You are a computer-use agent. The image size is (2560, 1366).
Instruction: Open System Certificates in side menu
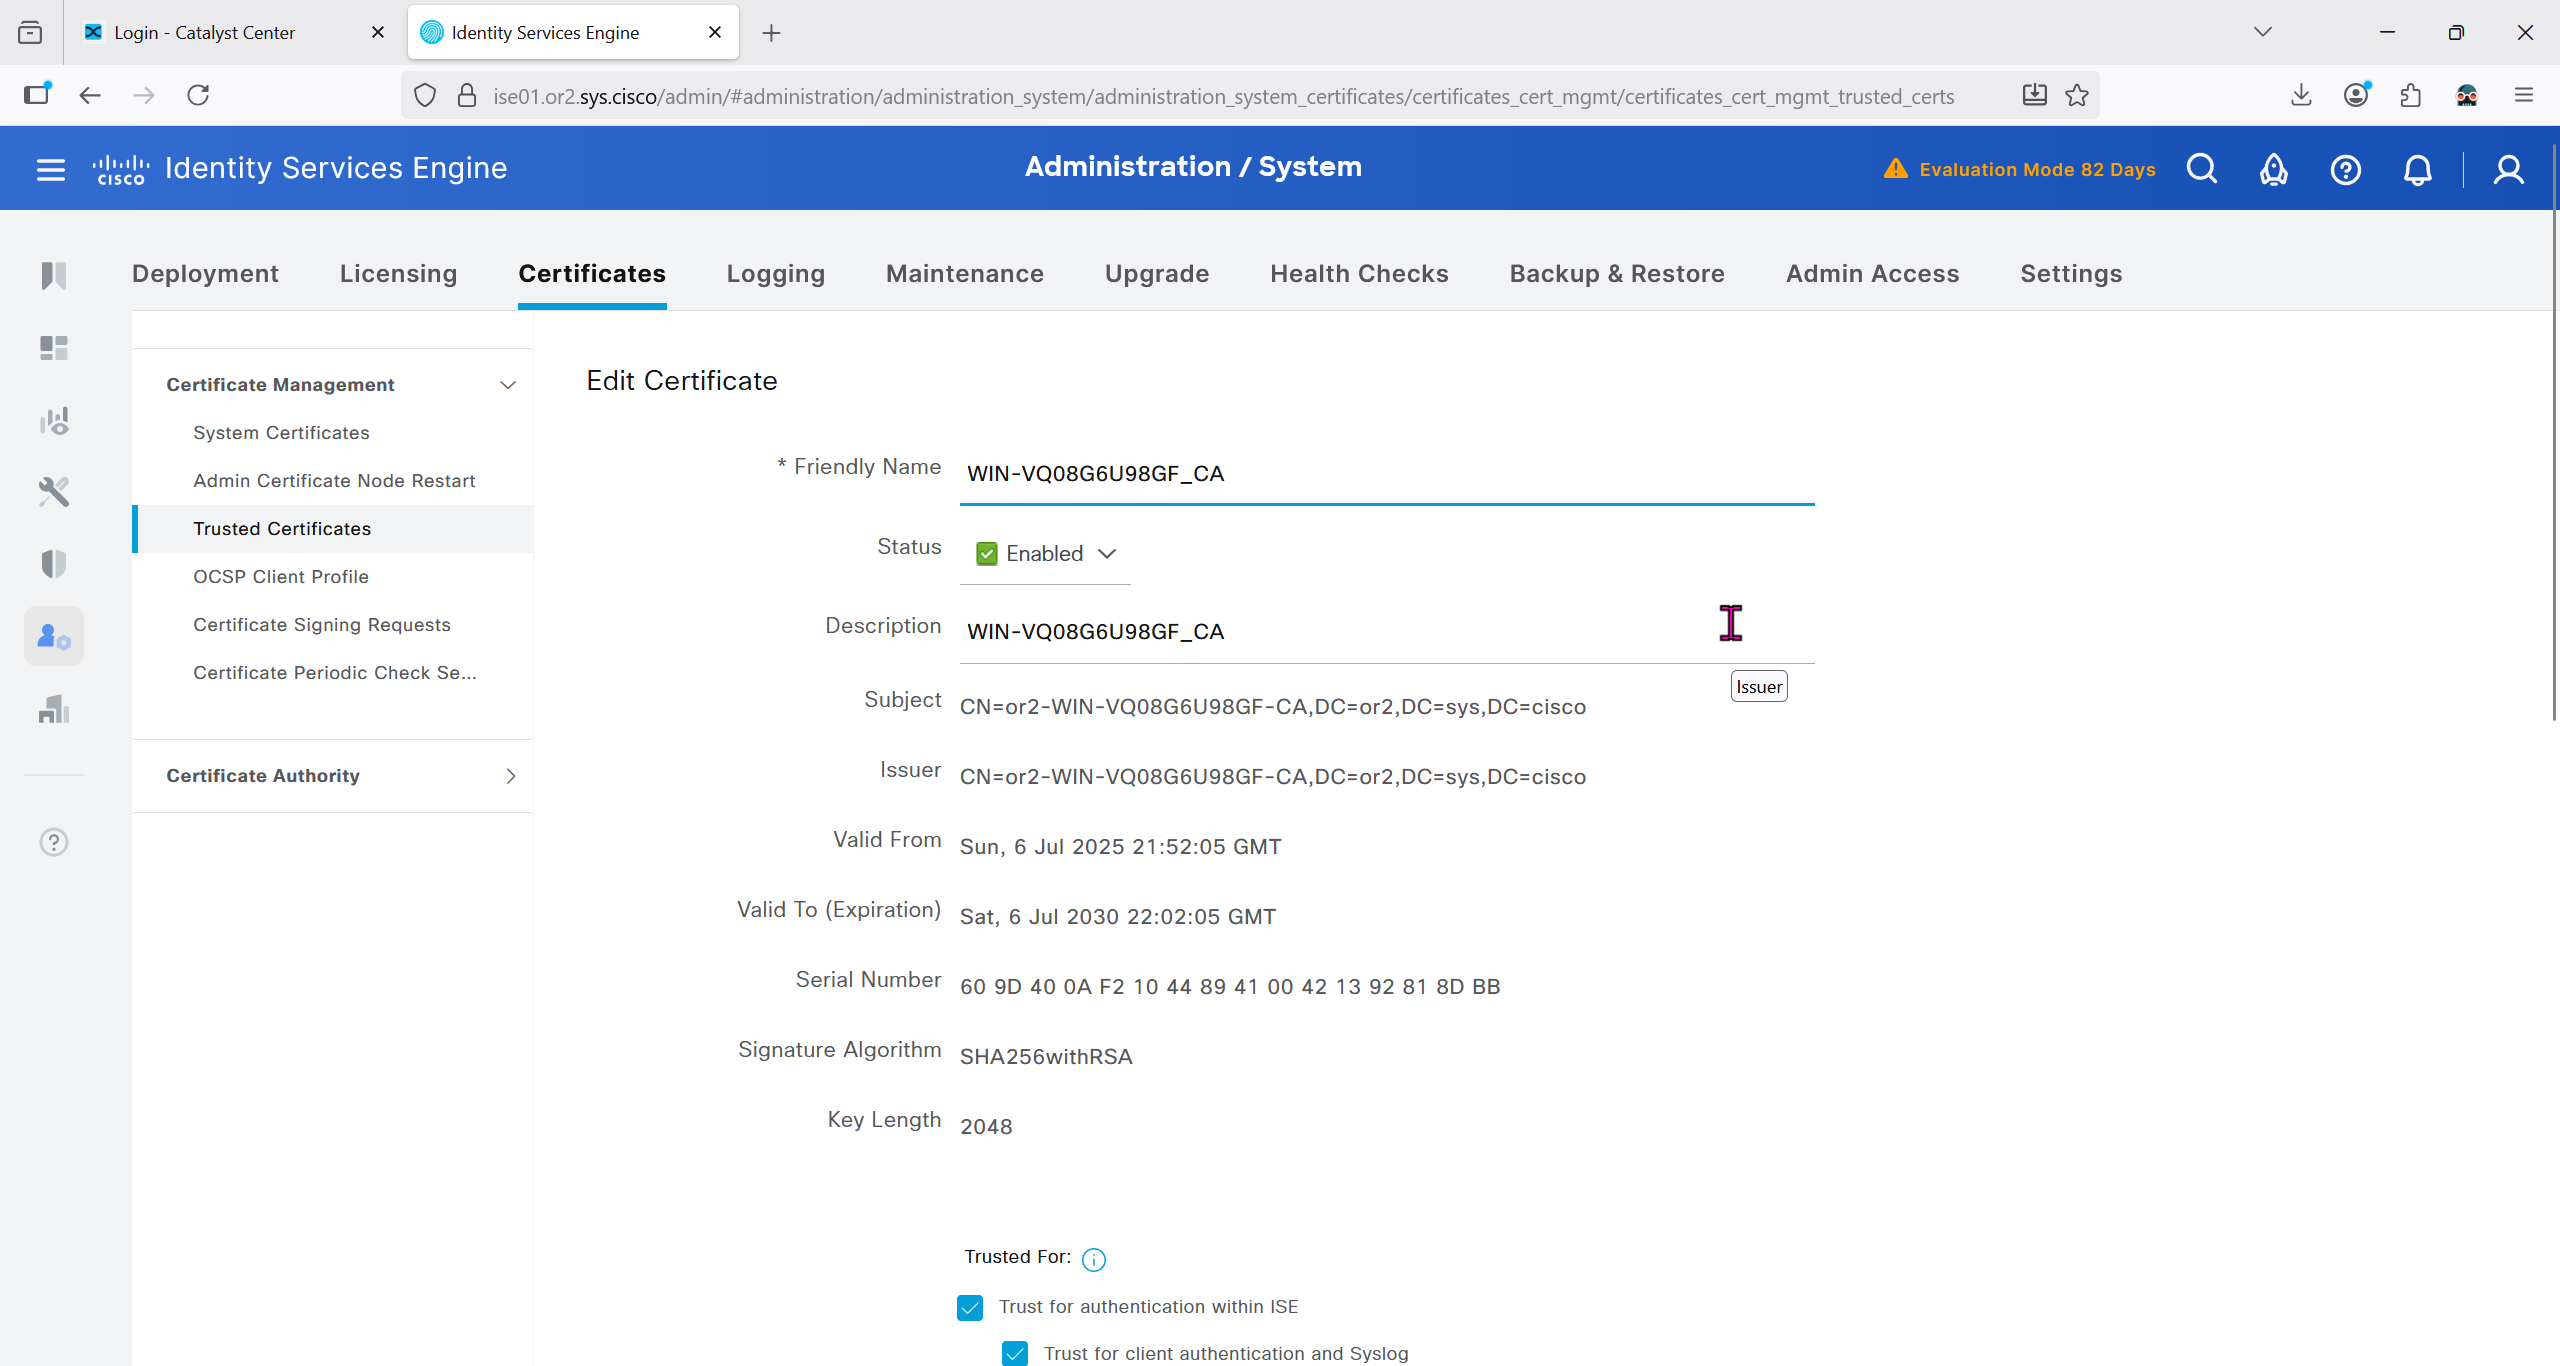[281, 433]
